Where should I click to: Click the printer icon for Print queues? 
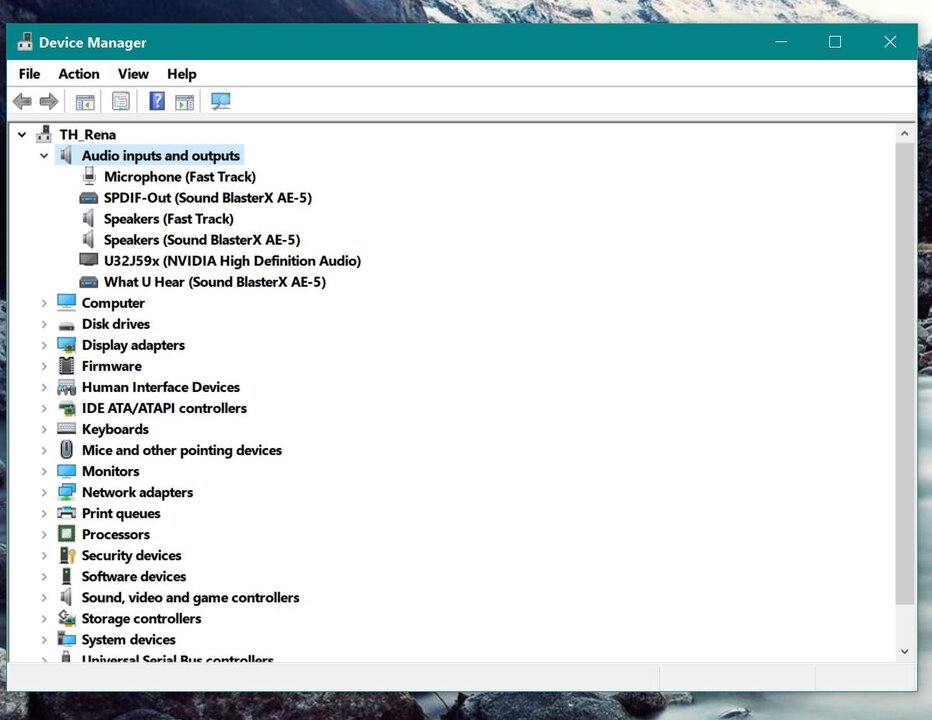[x=67, y=513]
